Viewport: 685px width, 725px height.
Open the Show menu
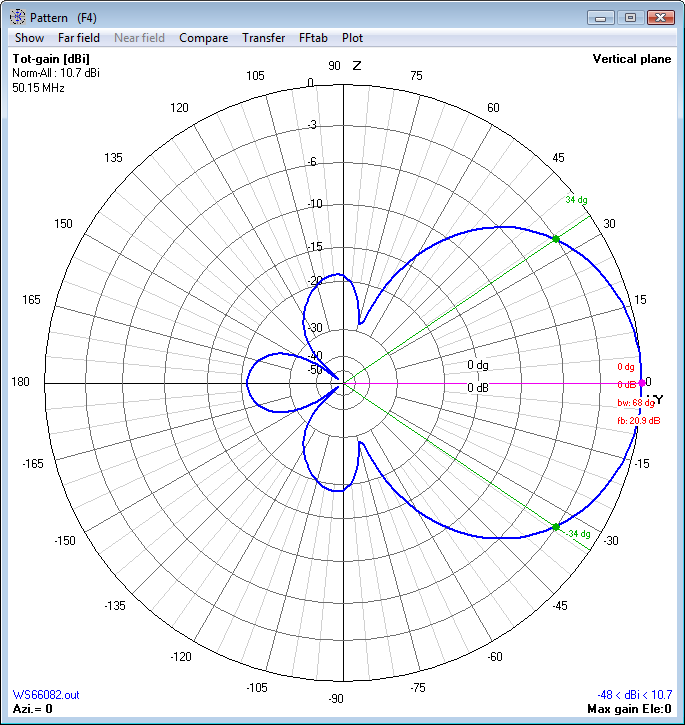(x=30, y=38)
